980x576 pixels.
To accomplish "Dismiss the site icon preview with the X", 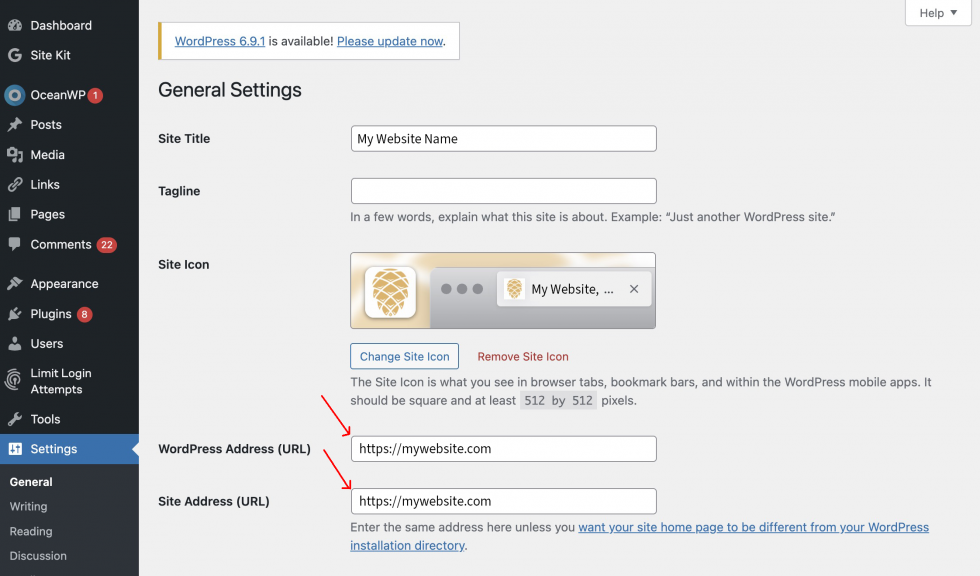I will (x=634, y=289).
